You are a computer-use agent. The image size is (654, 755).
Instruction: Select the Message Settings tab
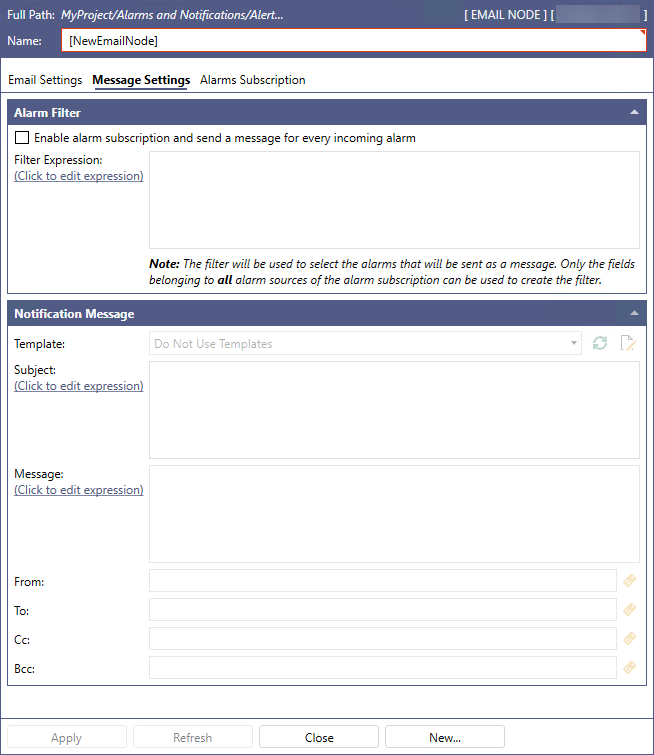tap(141, 80)
